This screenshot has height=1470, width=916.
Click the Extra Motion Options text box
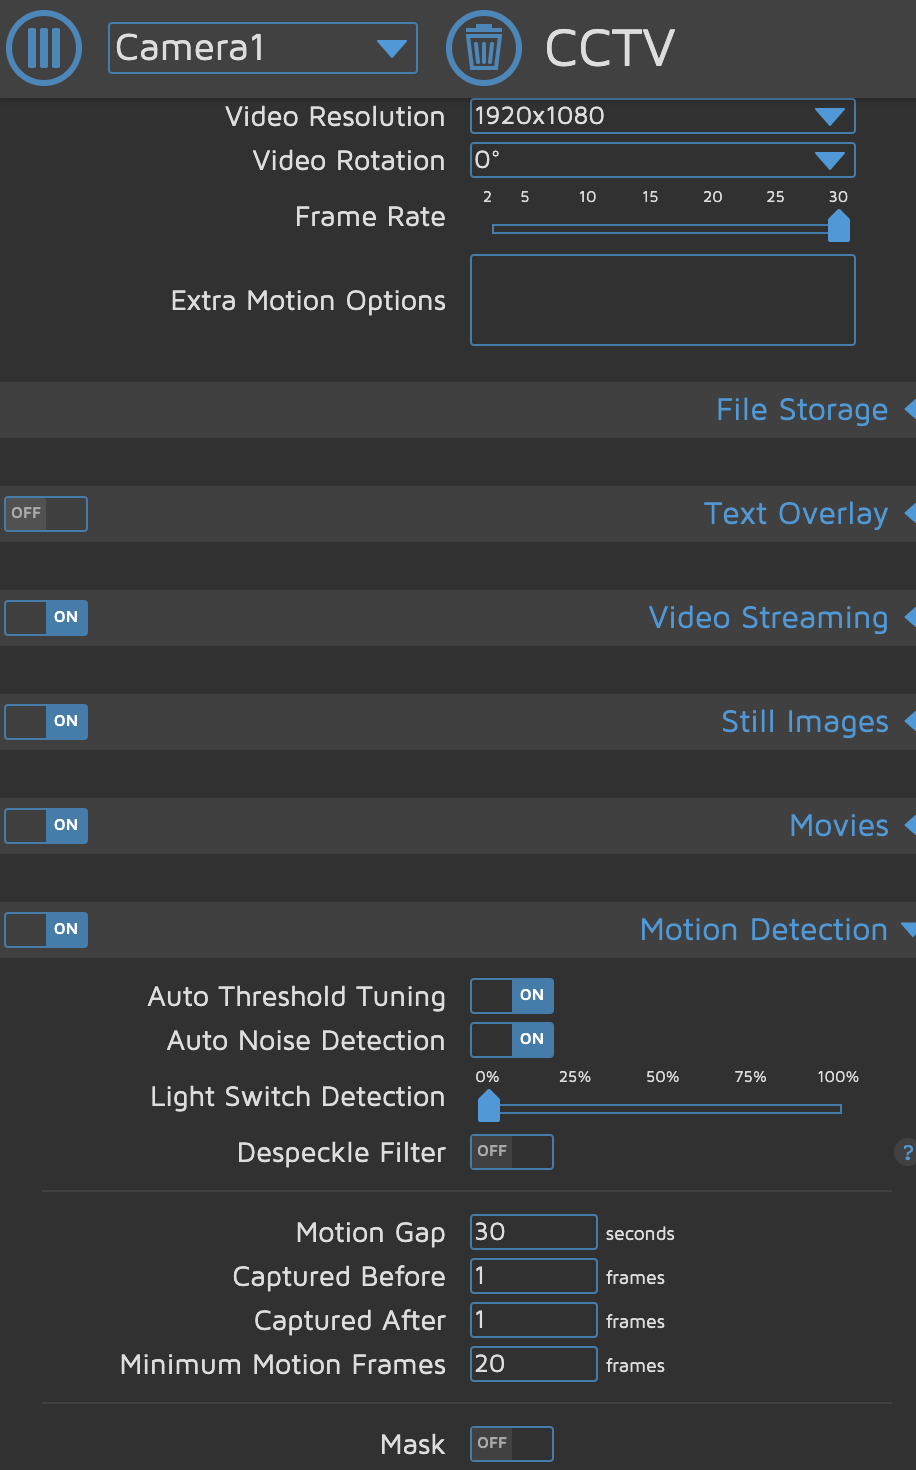tap(663, 300)
